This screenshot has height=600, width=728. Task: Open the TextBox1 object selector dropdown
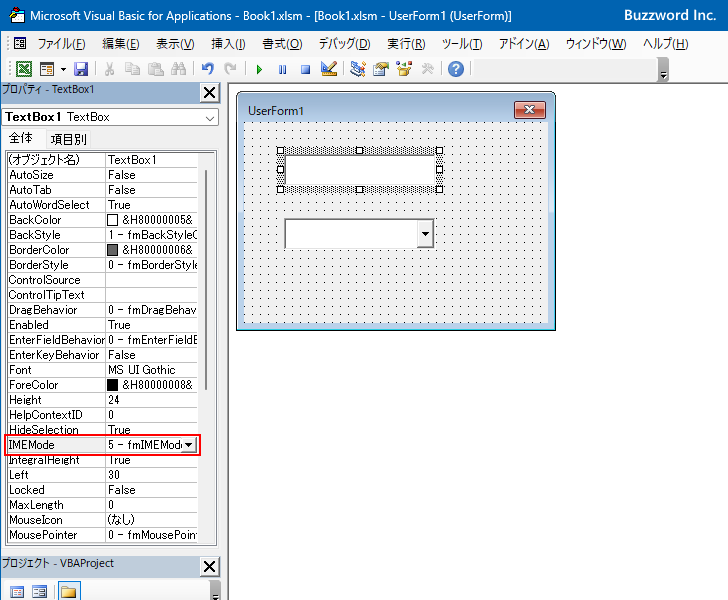pyautogui.click(x=210, y=118)
